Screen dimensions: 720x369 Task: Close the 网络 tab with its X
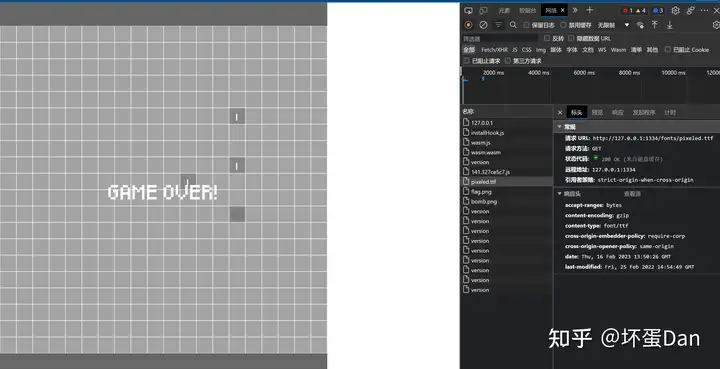tap(562, 11)
